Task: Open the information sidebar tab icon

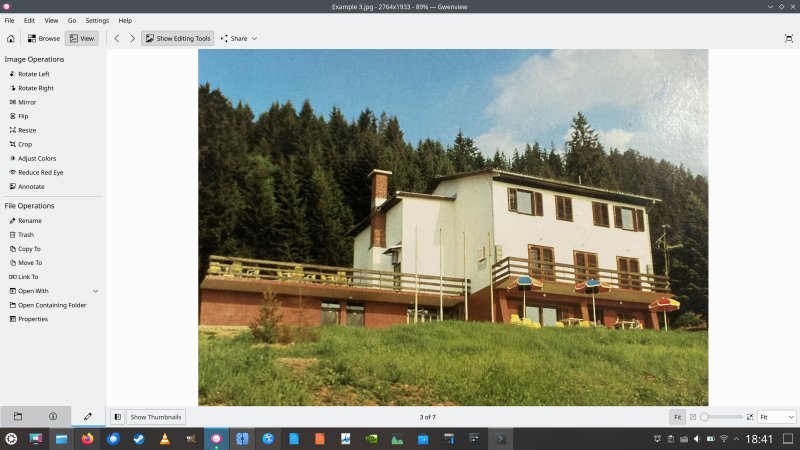Action: tap(53, 416)
